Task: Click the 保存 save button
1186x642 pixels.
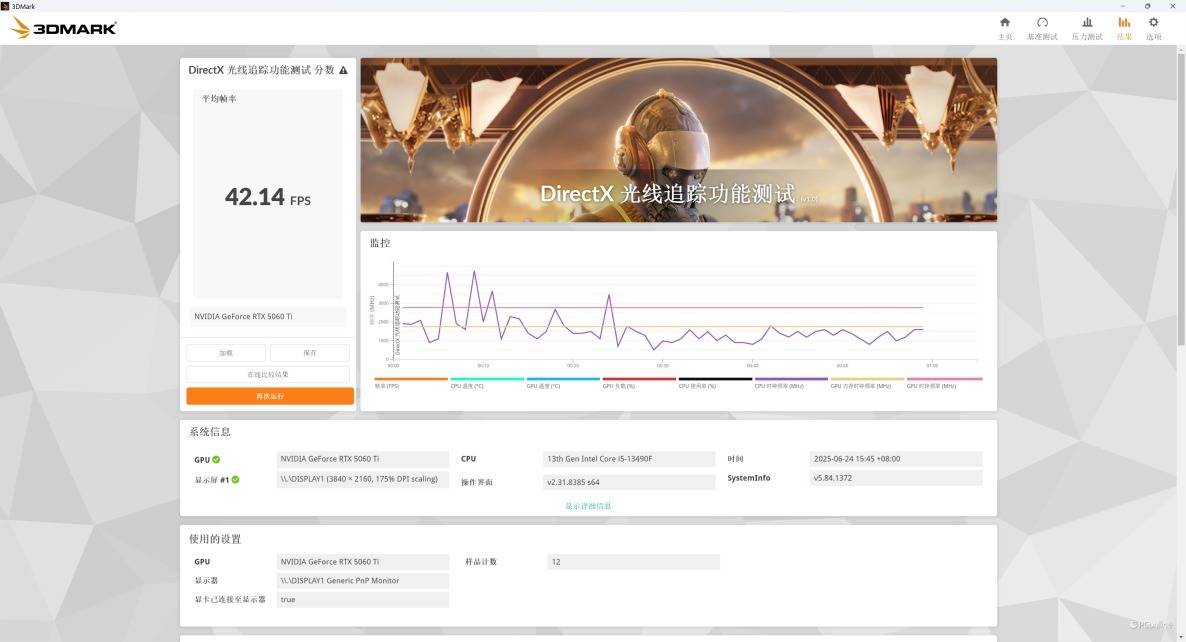Action: tap(309, 353)
